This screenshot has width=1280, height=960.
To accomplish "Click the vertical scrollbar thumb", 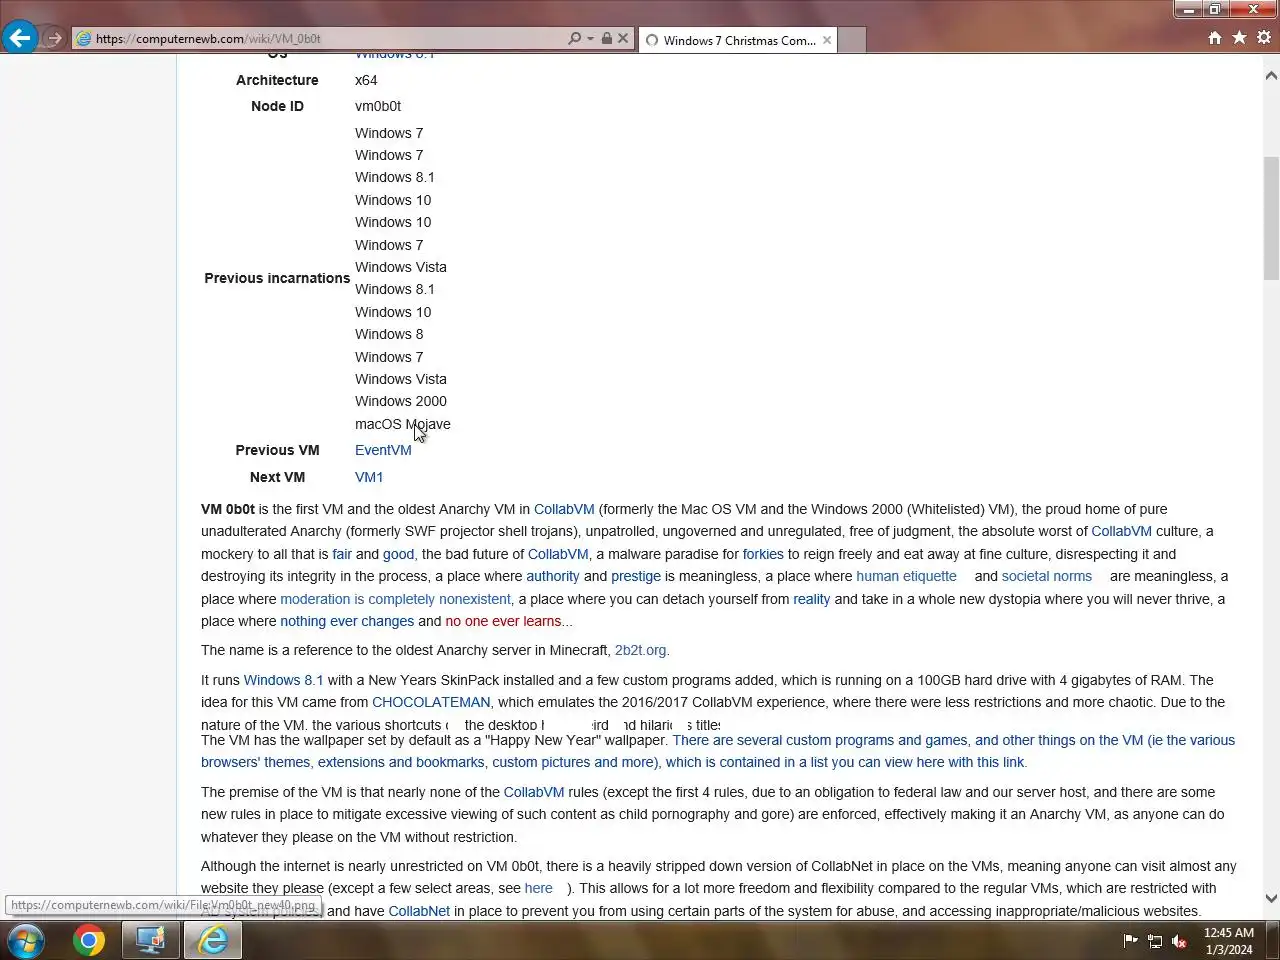I will click(1271, 218).
